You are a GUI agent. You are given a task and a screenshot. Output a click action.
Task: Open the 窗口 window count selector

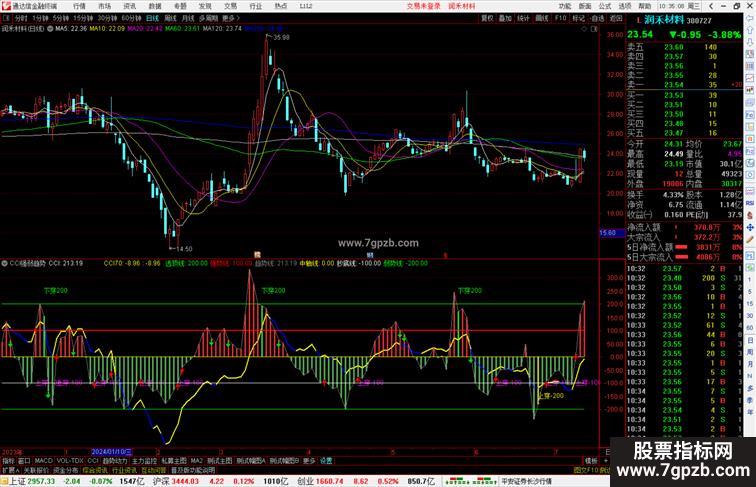(x=24, y=461)
